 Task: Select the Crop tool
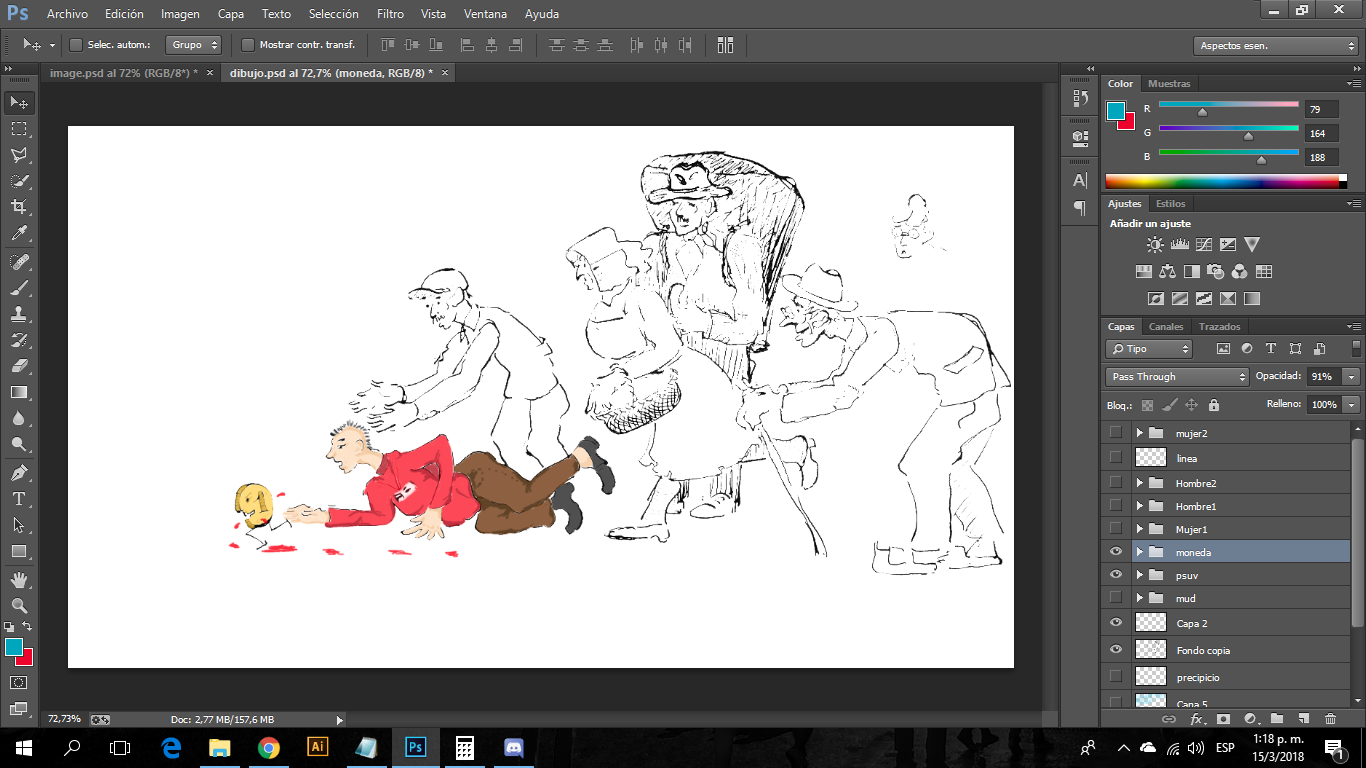click(x=19, y=207)
